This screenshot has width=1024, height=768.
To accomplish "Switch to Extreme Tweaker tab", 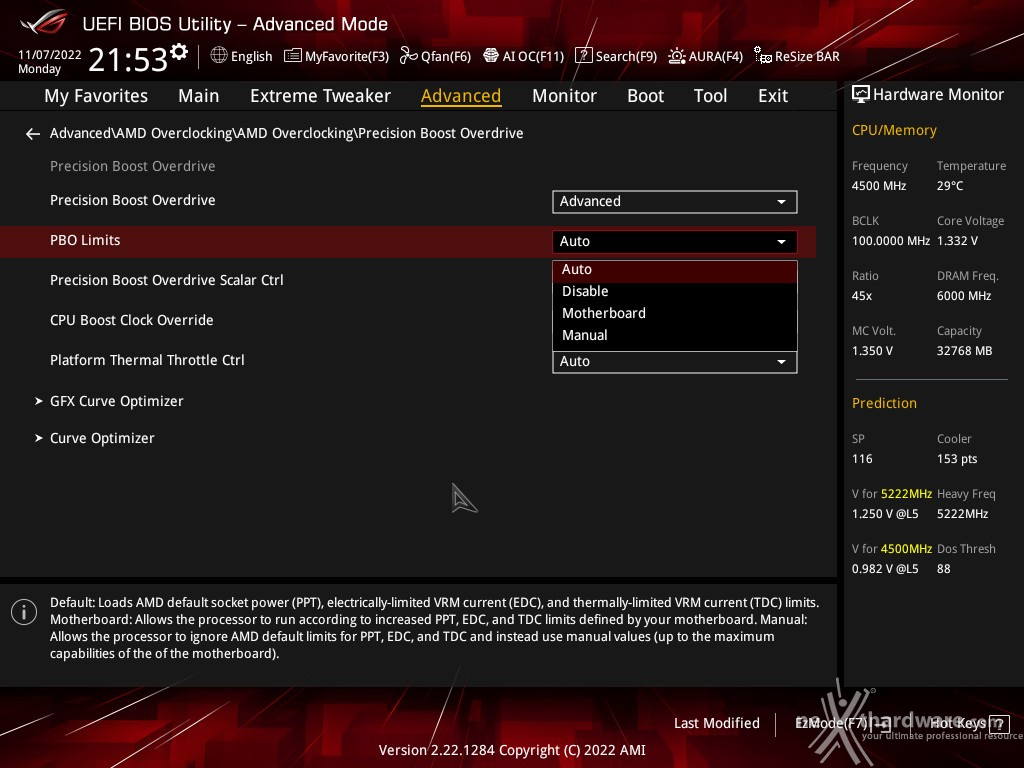I will [x=320, y=96].
